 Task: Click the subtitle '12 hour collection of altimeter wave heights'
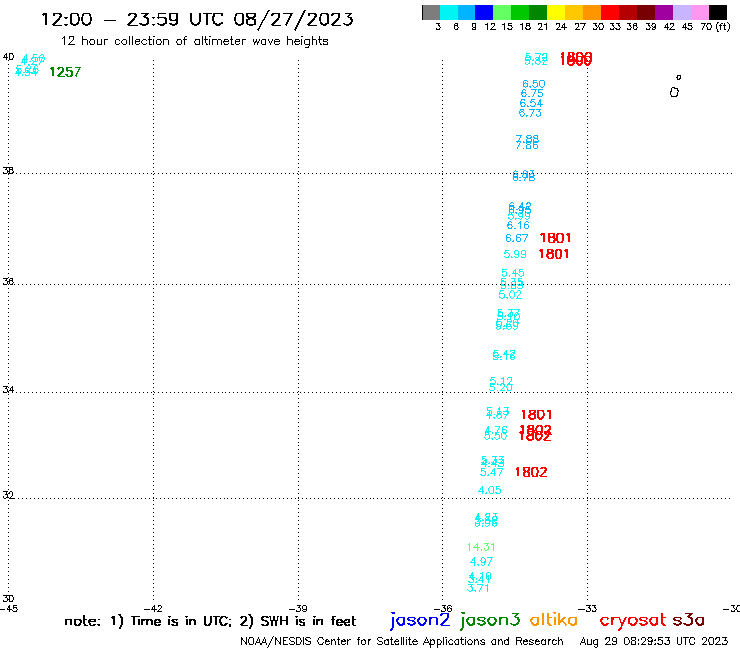pos(194,41)
